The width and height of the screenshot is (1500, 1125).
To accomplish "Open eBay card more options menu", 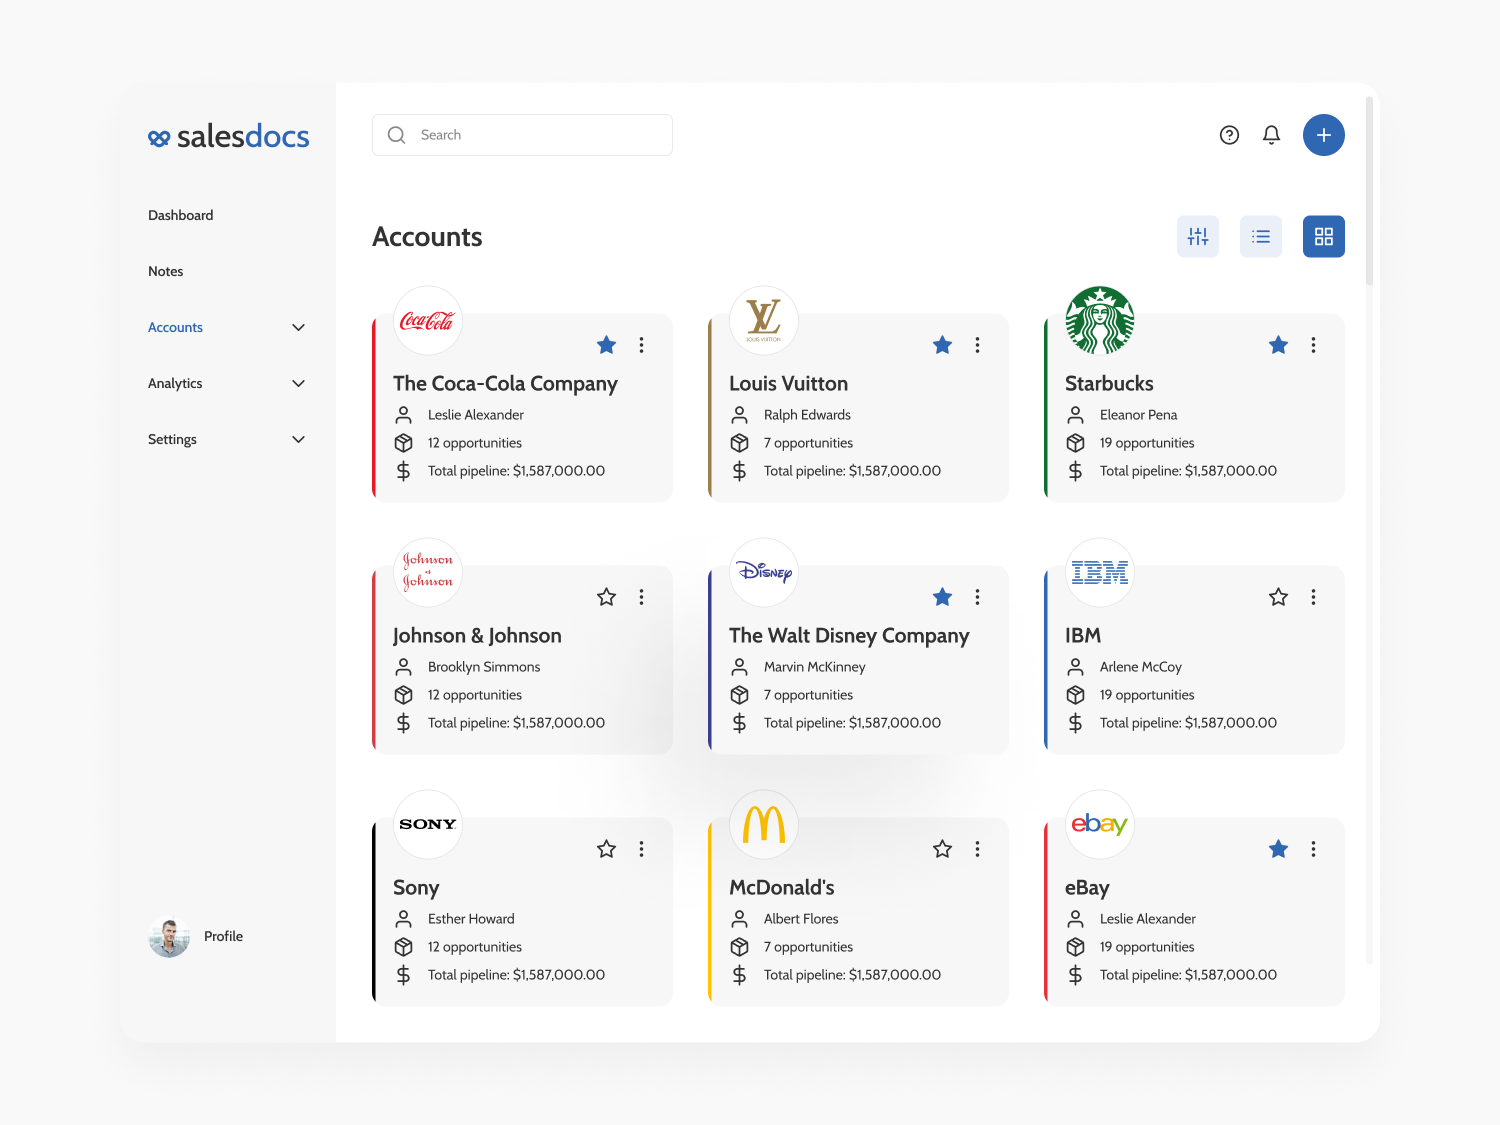I will coord(1314,849).
